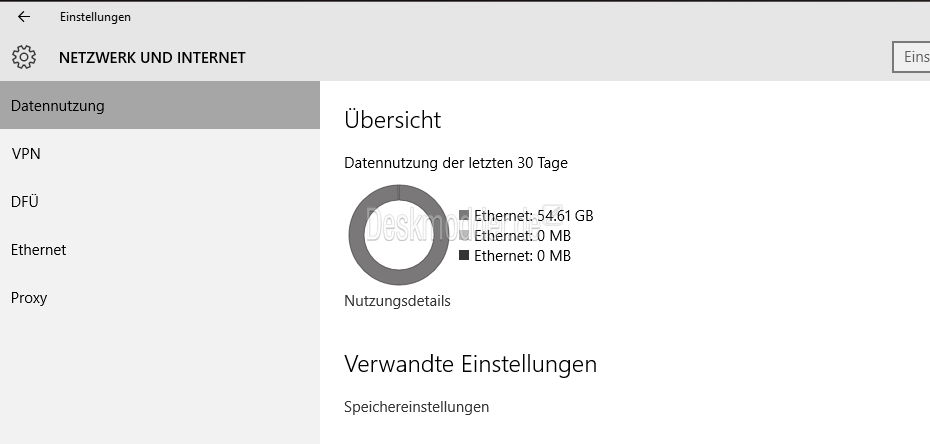Open the Nutzungsdetails link
The height and width of the screenshot is (444, 930).
[x=397, y=301]
